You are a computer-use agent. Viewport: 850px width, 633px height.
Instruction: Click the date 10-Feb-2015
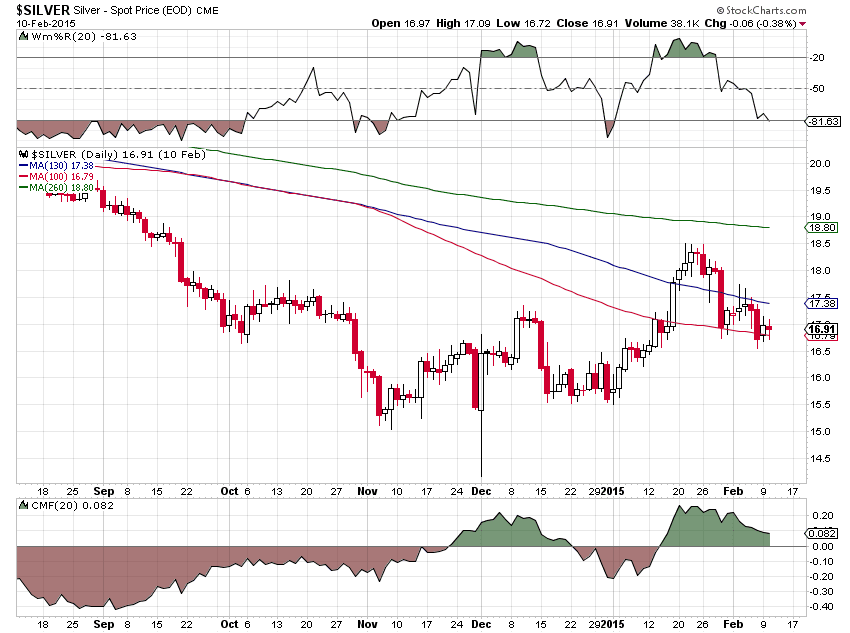(x=46, y=24)
